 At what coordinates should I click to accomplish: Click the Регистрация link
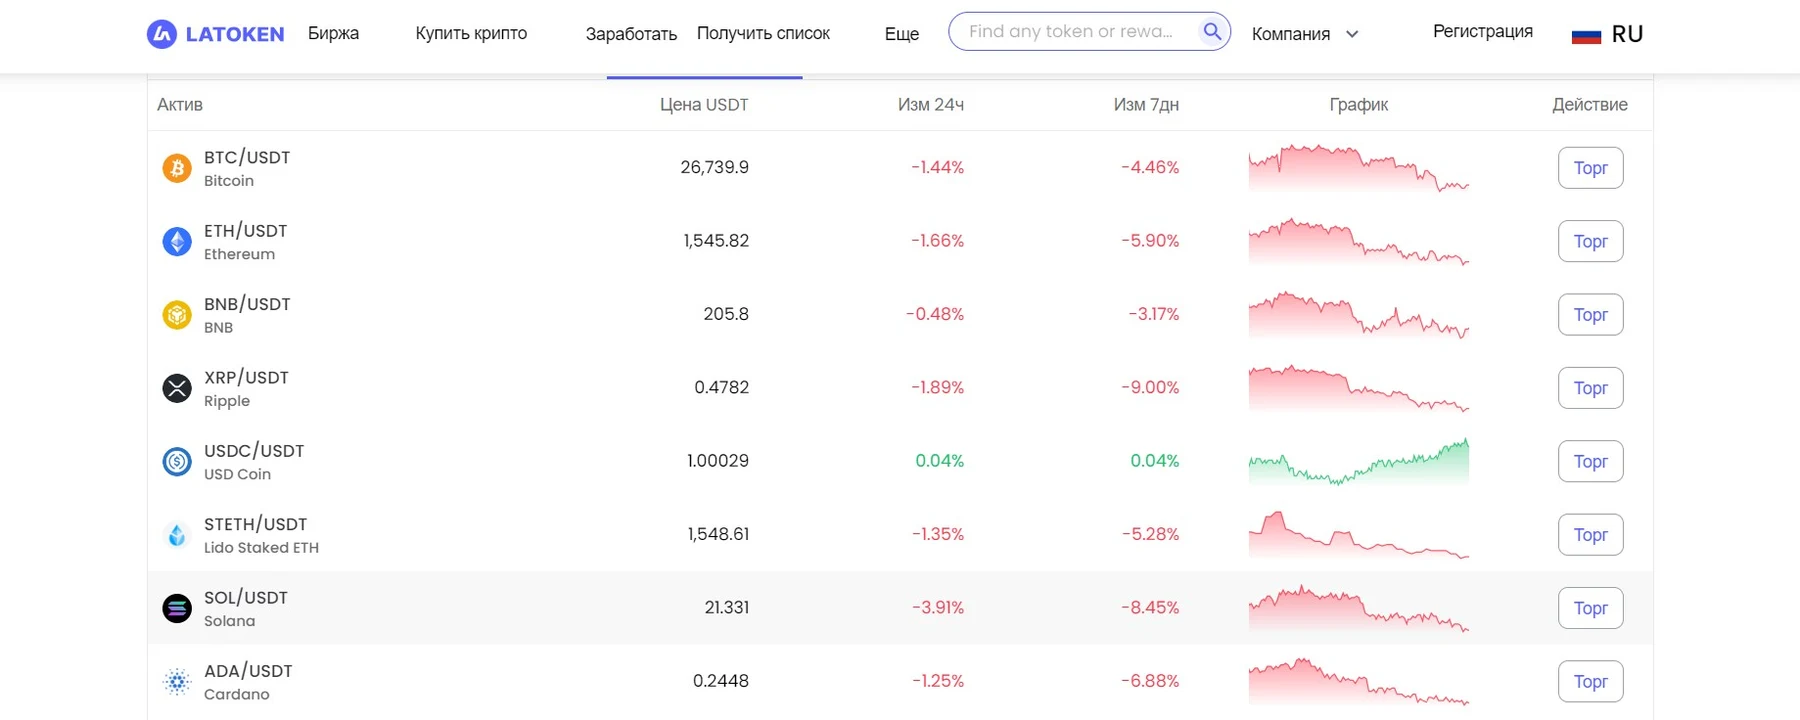coord(1483,31)
